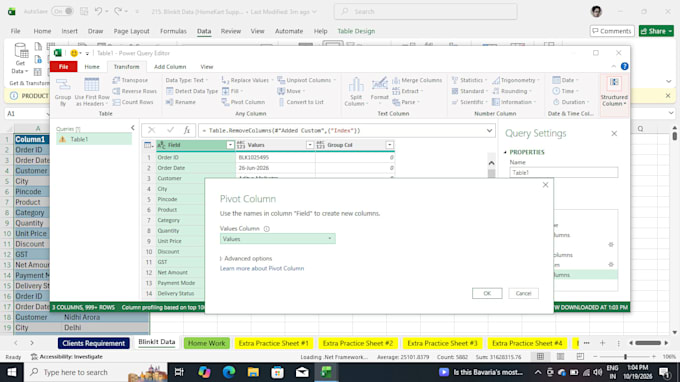Click the Comments button

pos(612,31)
